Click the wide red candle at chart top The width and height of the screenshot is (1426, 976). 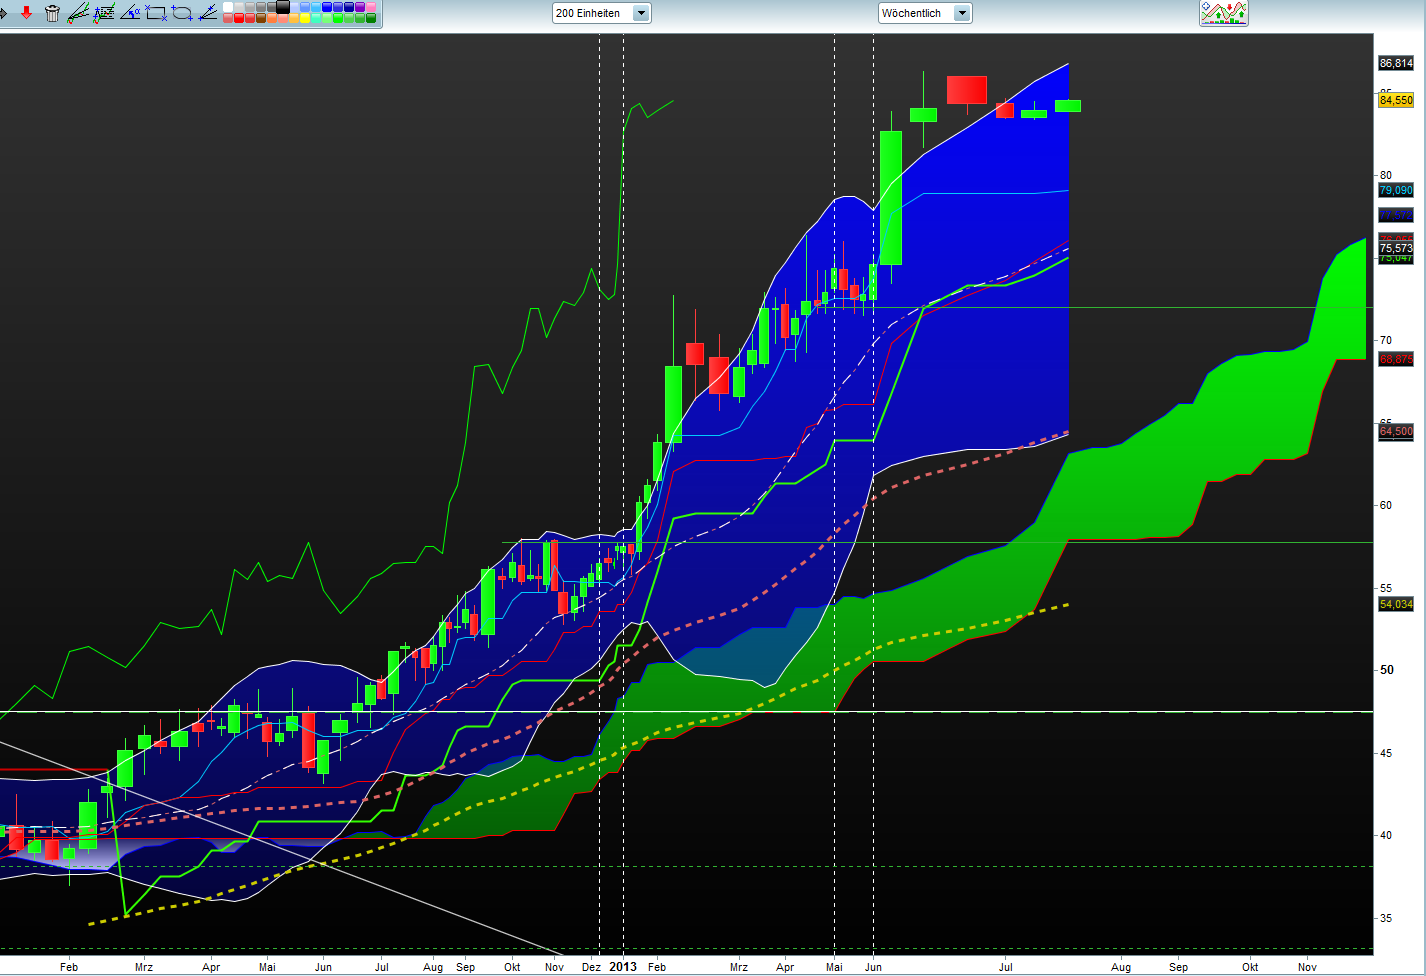[x=967, y=89]
